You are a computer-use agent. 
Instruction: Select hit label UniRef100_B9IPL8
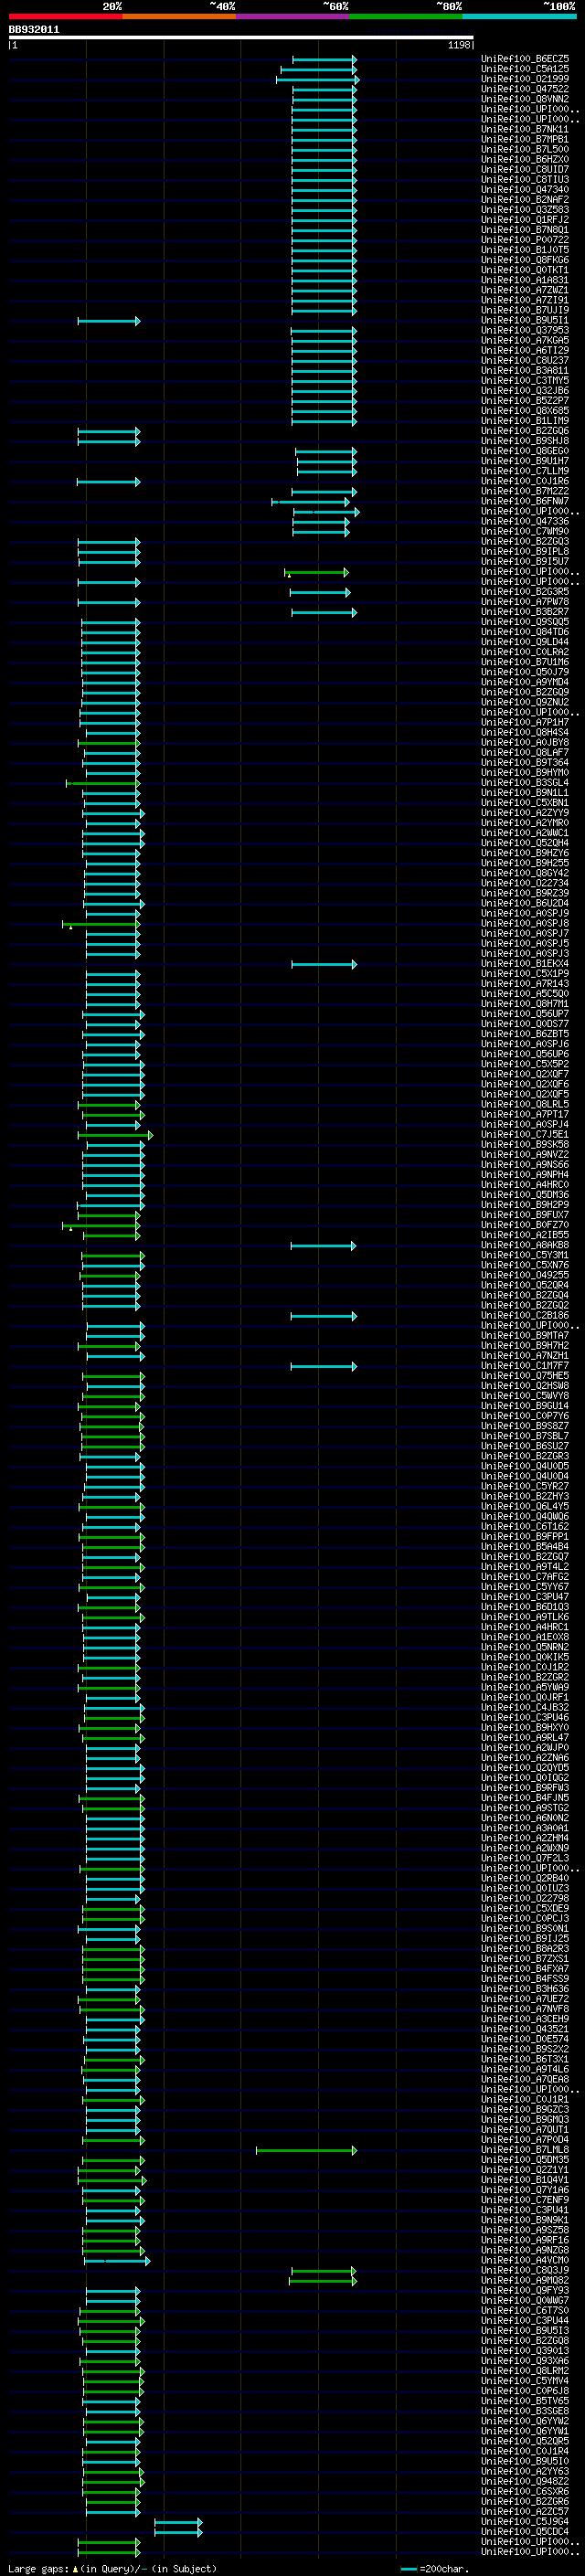tap(525, 551)
